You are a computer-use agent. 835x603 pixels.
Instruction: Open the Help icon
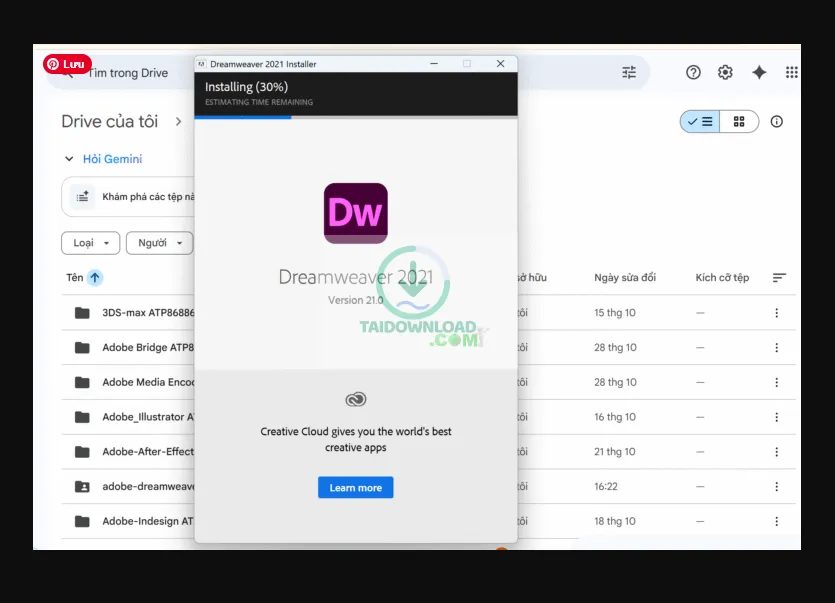692,71
